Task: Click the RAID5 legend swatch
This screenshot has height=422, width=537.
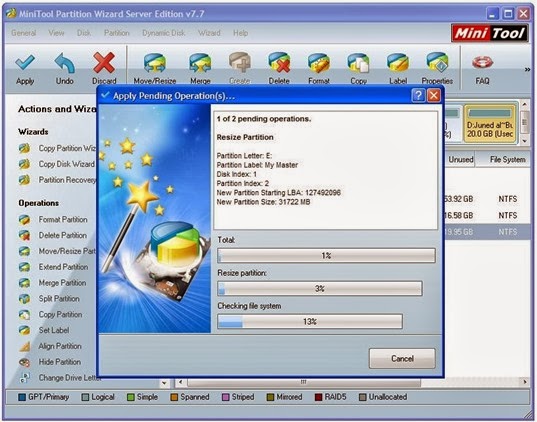Action: tap(318, 397)
